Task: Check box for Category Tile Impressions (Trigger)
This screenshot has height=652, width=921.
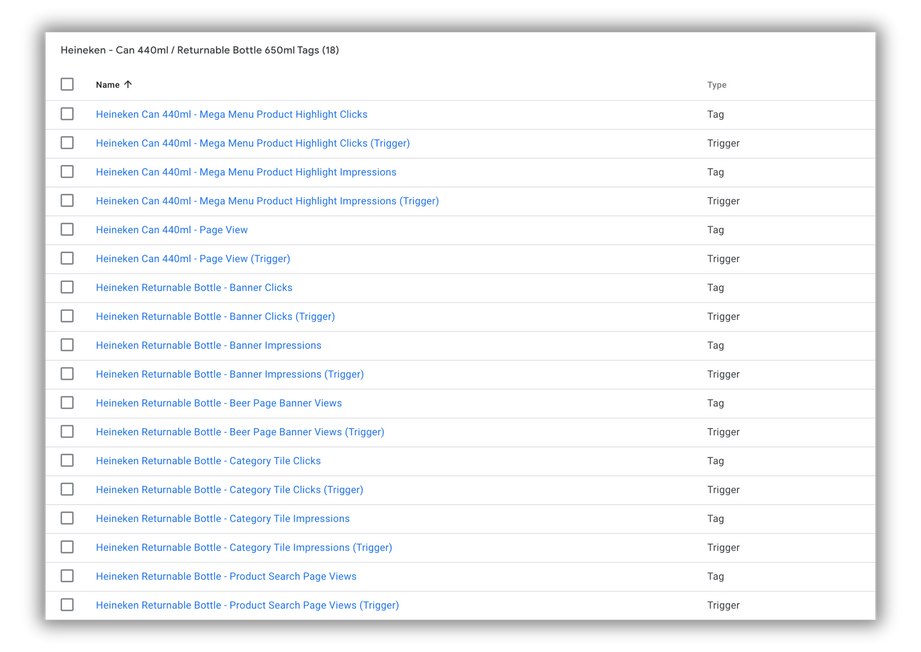Action: (x=67, y=547)
